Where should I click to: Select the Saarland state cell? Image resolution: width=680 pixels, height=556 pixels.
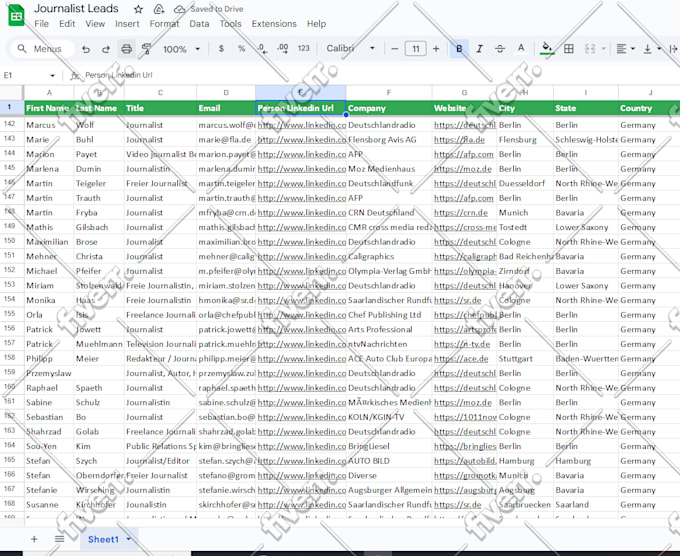point(585,504)
